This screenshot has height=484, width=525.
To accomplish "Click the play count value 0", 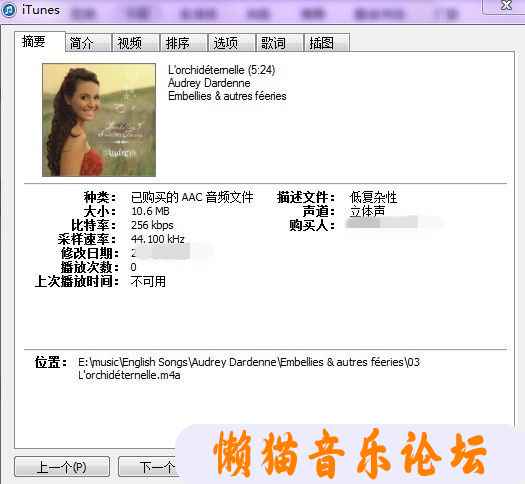I will (134, 267).
